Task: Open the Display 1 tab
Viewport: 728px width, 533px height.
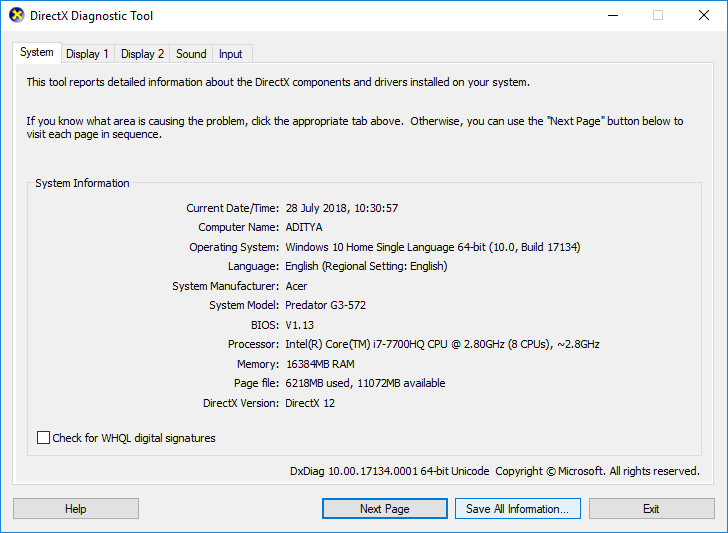Action: coord(88,54)
